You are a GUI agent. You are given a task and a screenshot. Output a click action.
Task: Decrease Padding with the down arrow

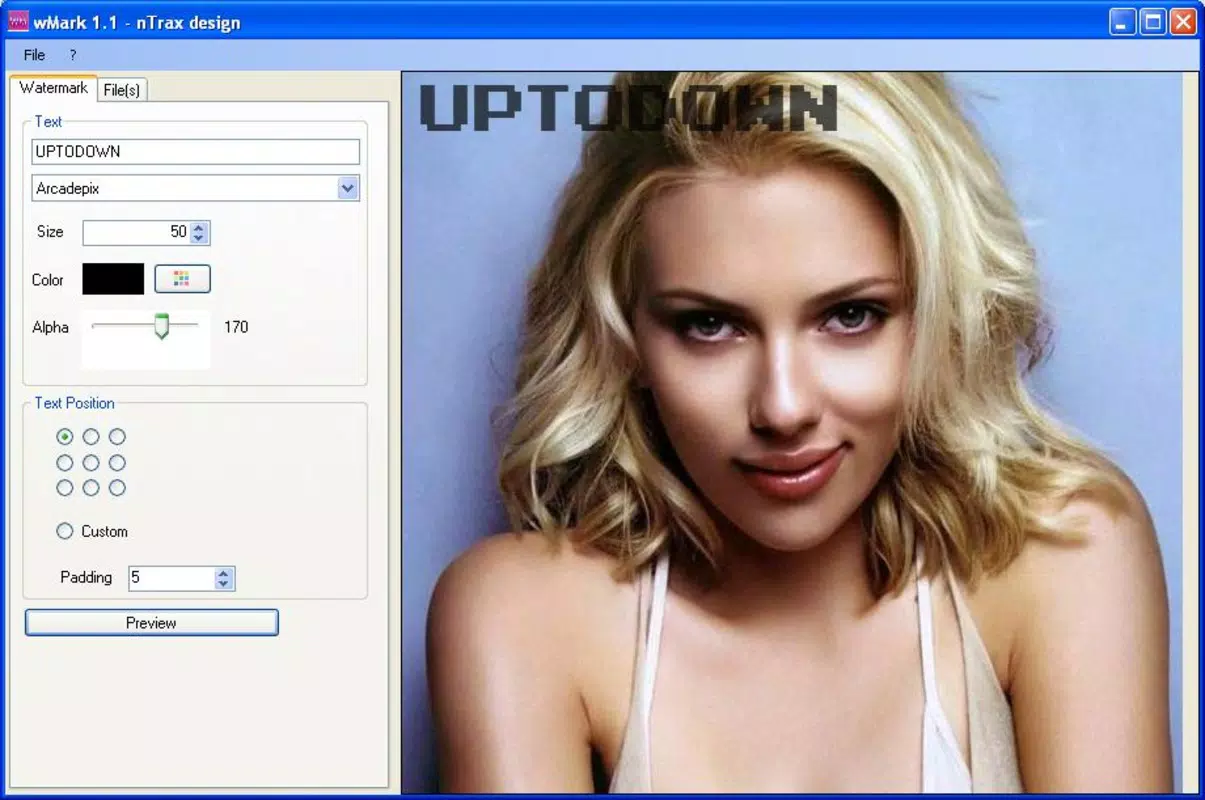(223, 584)
